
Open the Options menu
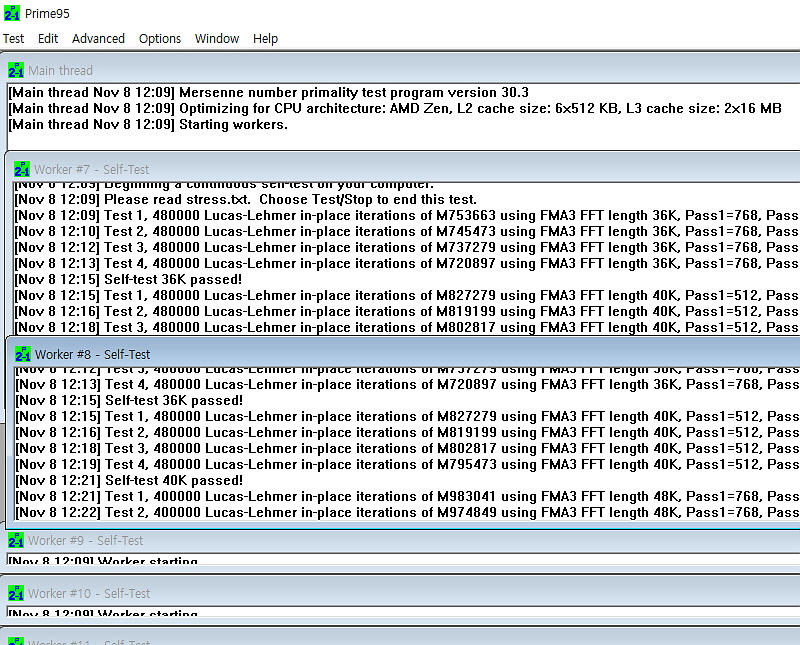pyautogui.click(x=160, y=39)
